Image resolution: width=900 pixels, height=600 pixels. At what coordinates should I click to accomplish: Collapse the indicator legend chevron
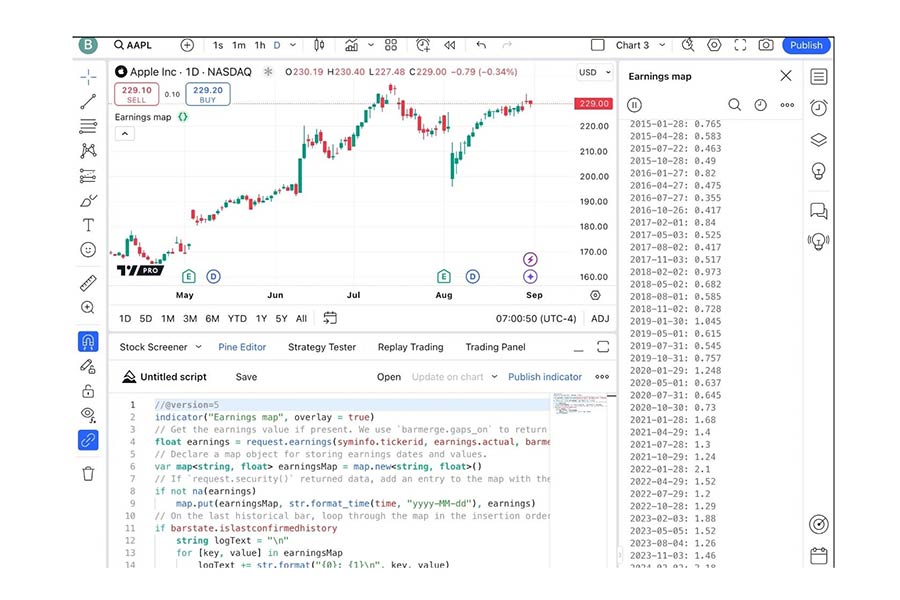point(125,134)
